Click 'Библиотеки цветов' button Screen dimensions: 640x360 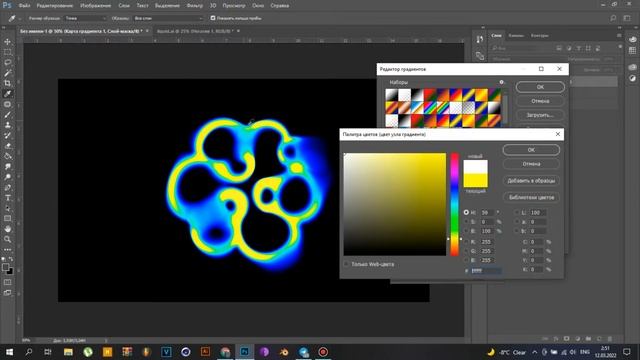[531, 197]
